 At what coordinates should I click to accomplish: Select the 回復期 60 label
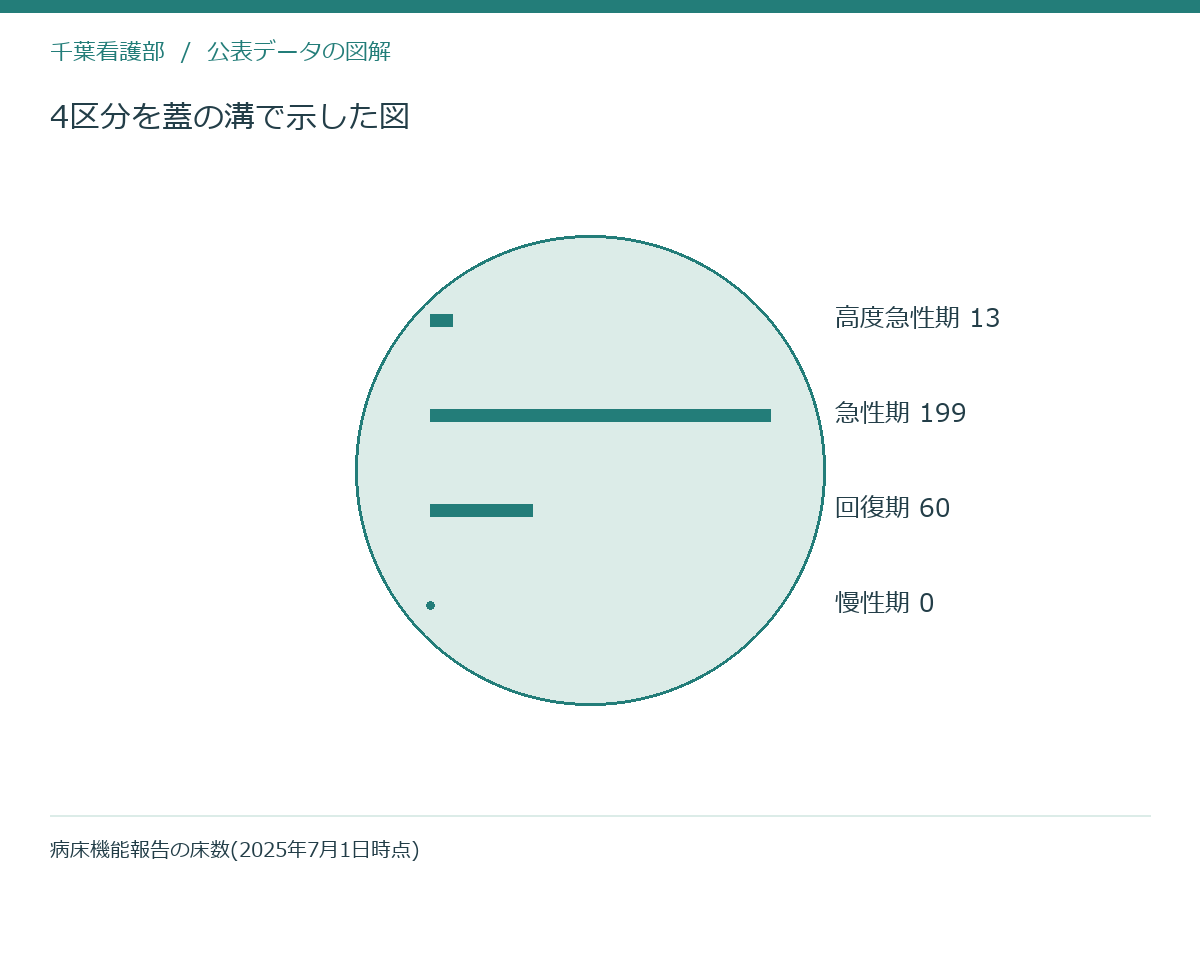892,508
